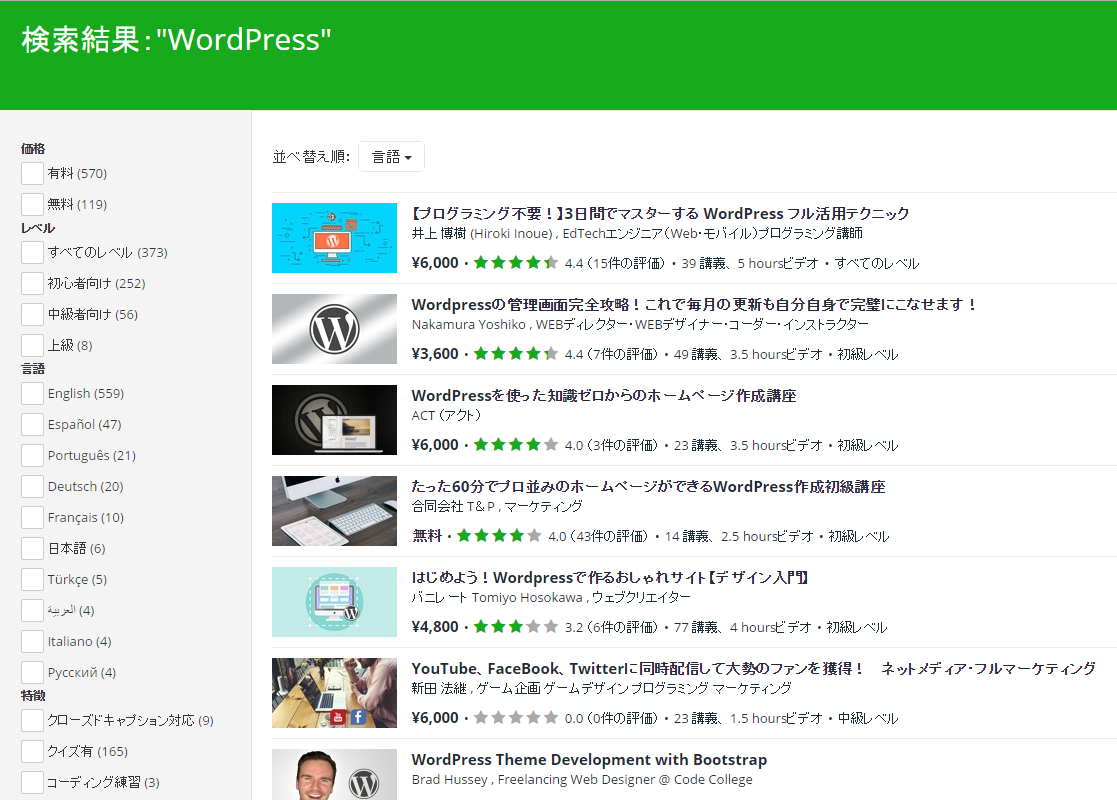
Task: Toggle the Arabic (4) language filter
Action: click(32, 610)
